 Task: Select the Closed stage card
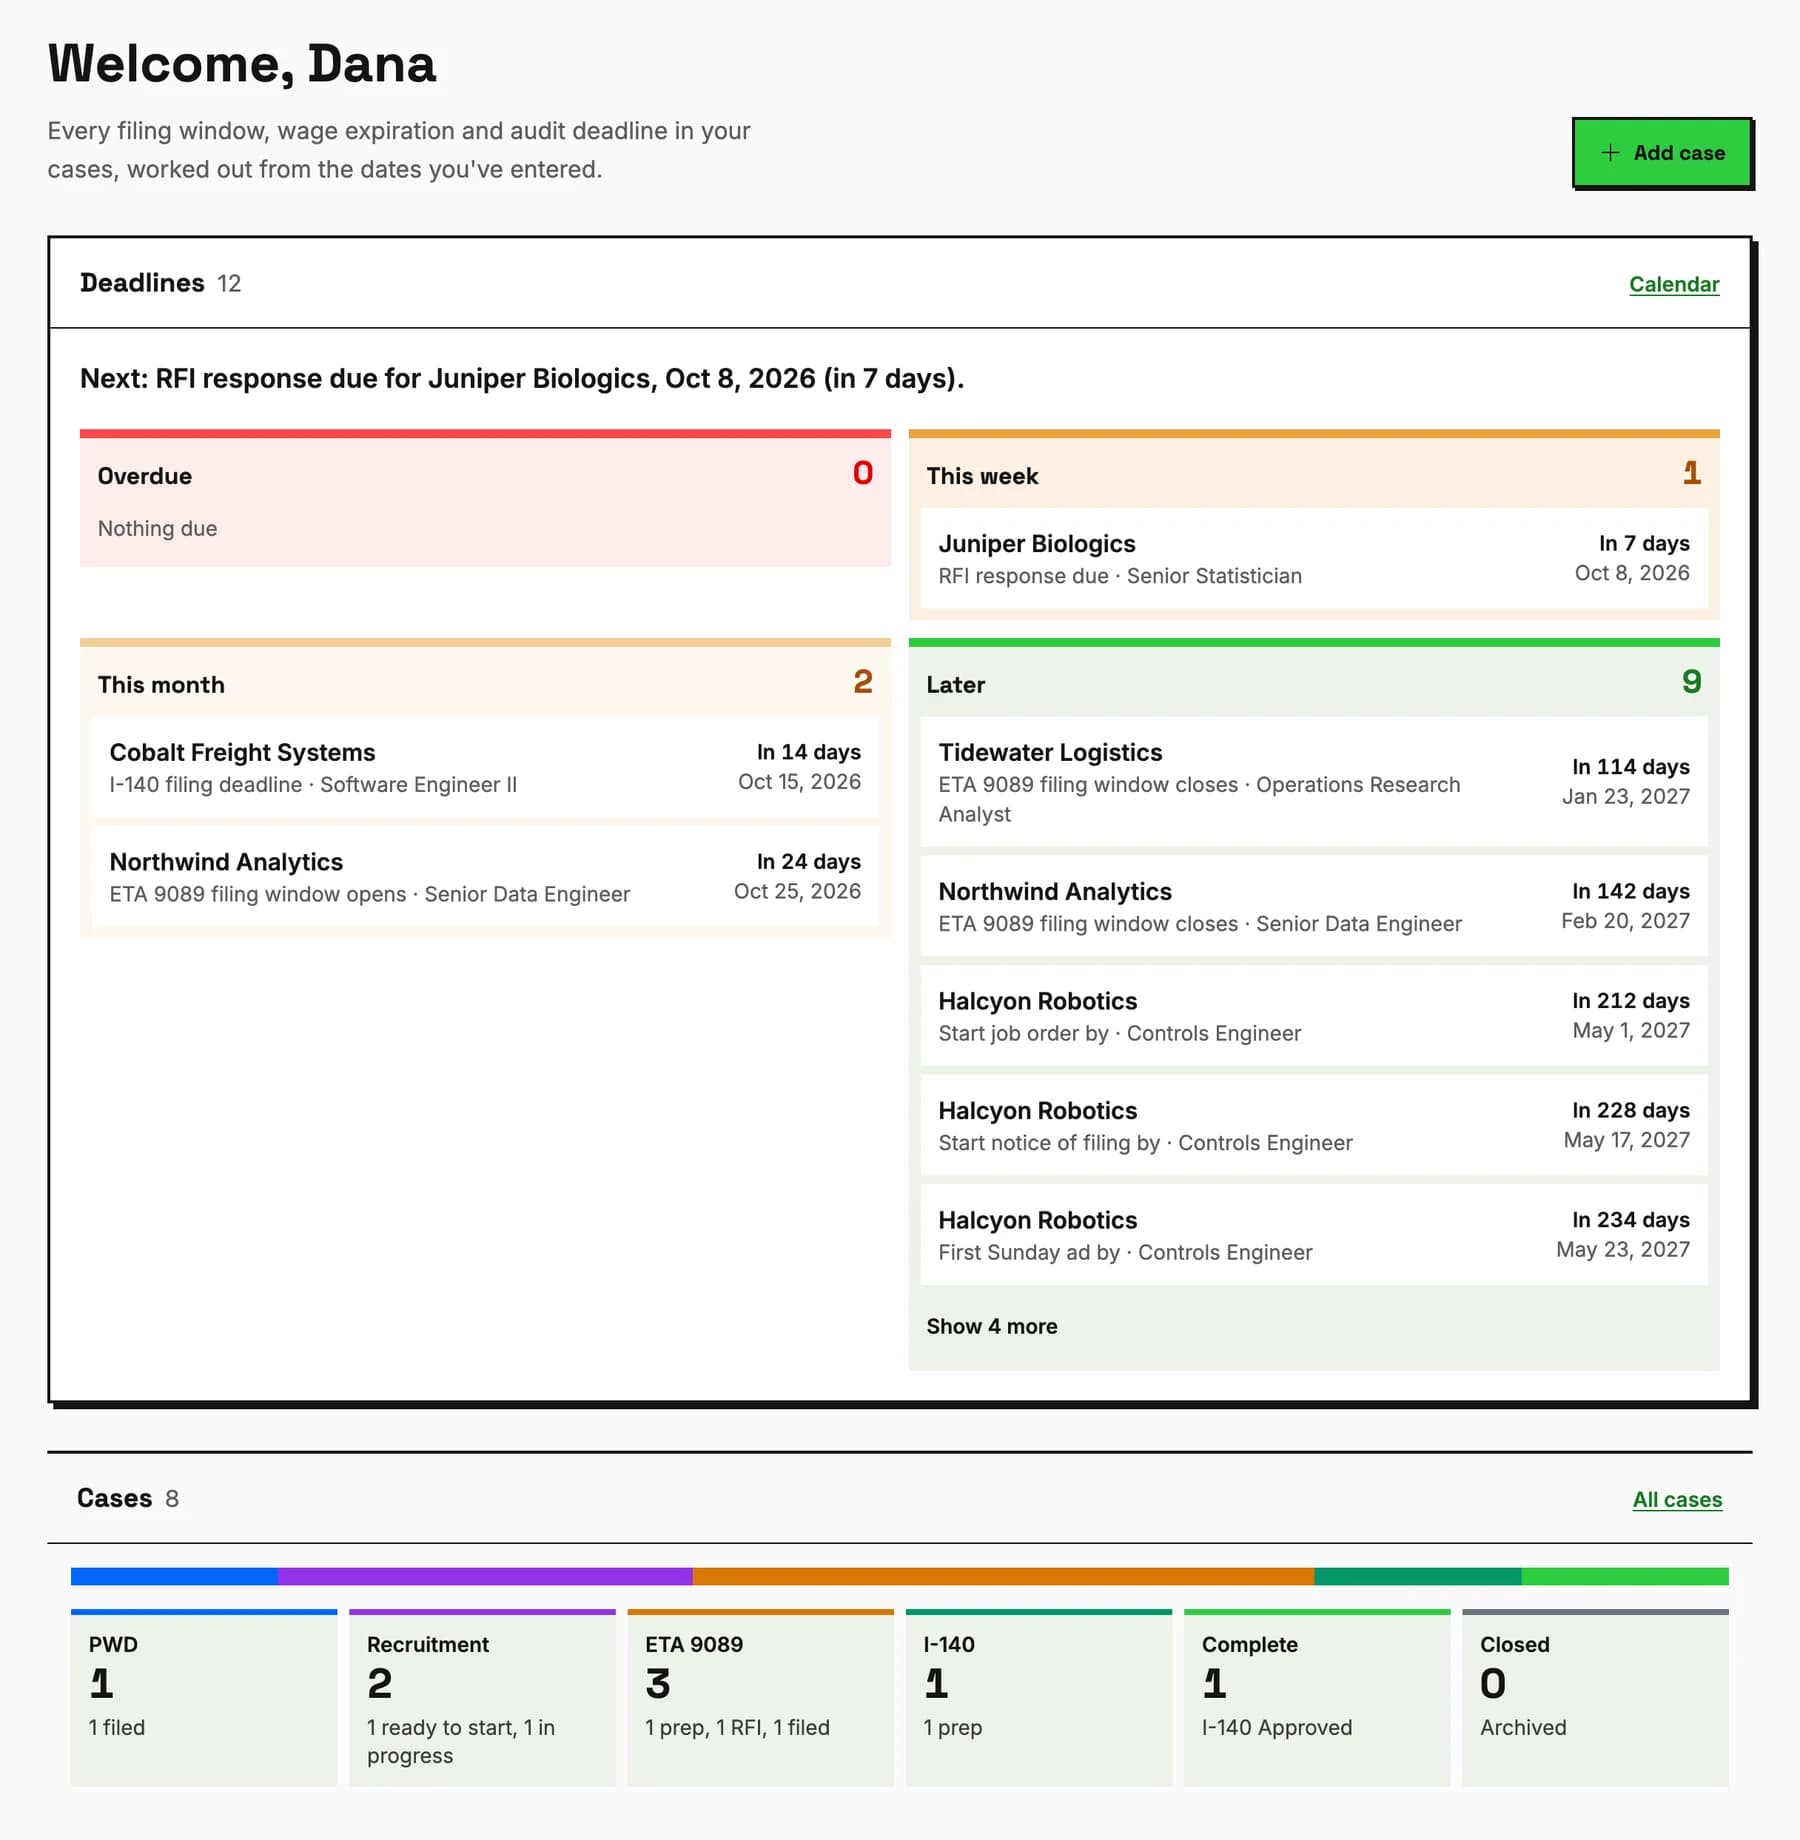1595,1697
